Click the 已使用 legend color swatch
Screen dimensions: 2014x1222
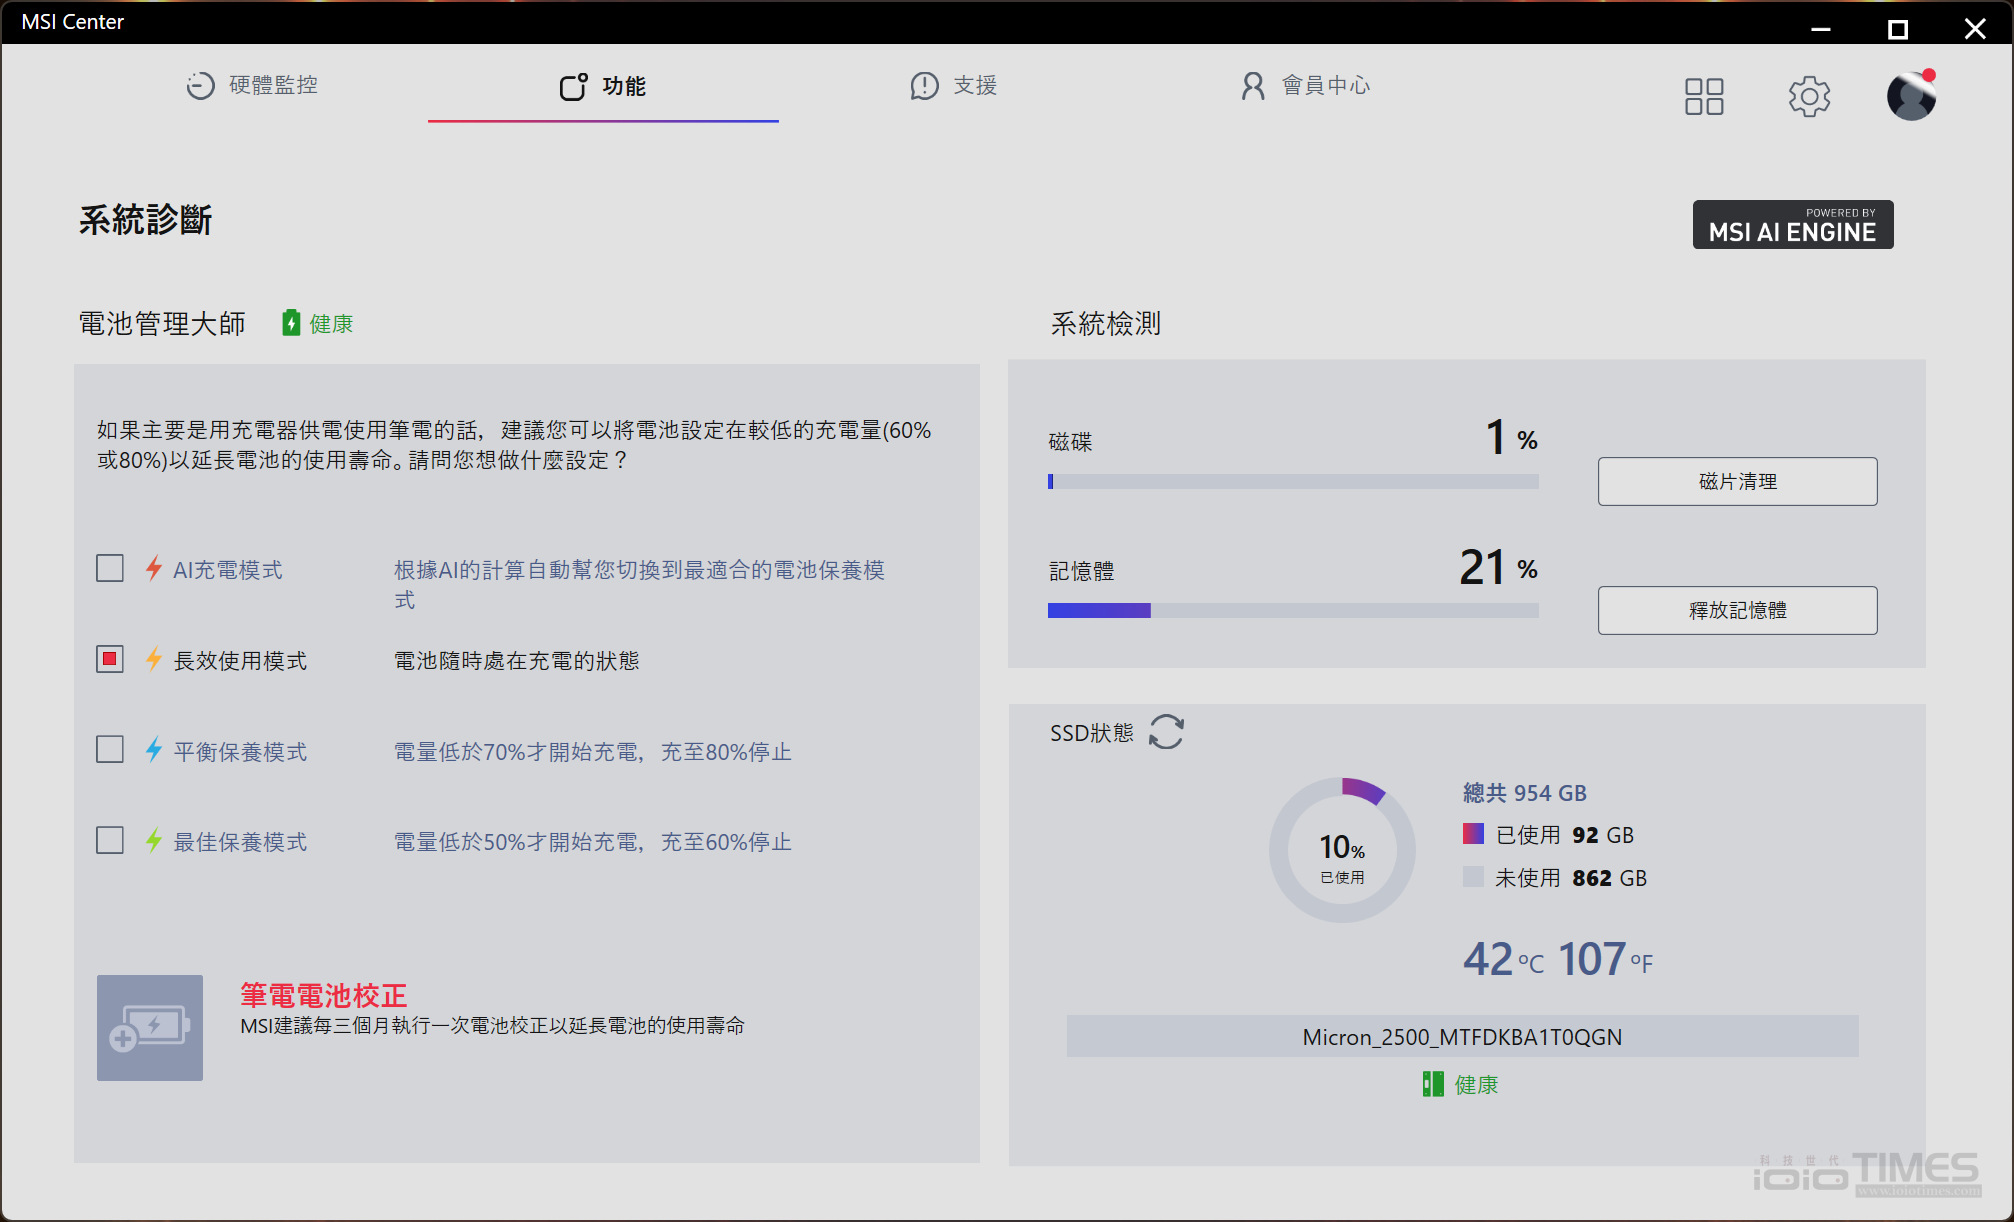click(1473, 834)
